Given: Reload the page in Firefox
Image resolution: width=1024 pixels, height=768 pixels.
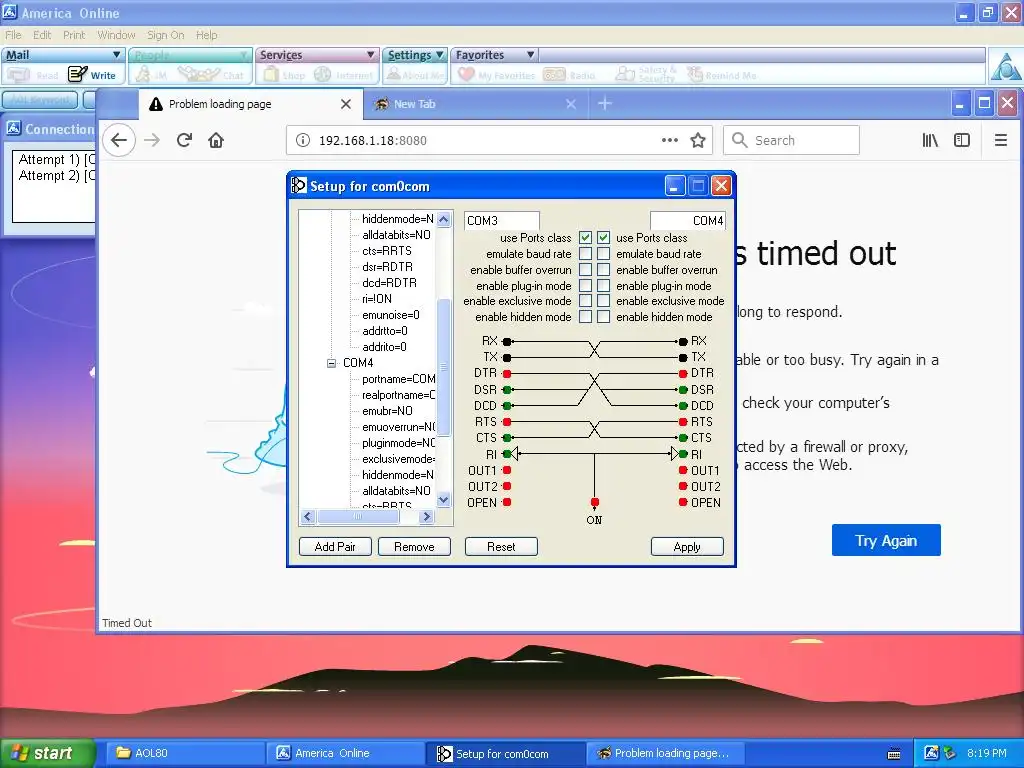Looking at the screenshot, I should coord(184,140).
